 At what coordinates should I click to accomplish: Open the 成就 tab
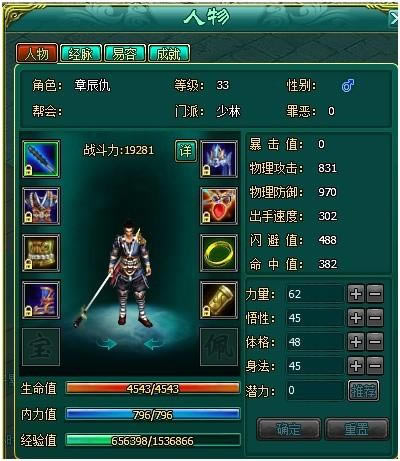(x=169, y=53)
